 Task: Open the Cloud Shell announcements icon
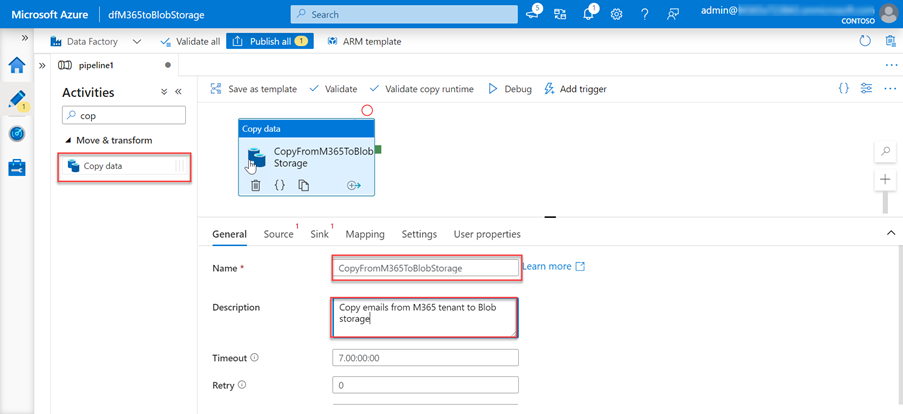[534, 14]
